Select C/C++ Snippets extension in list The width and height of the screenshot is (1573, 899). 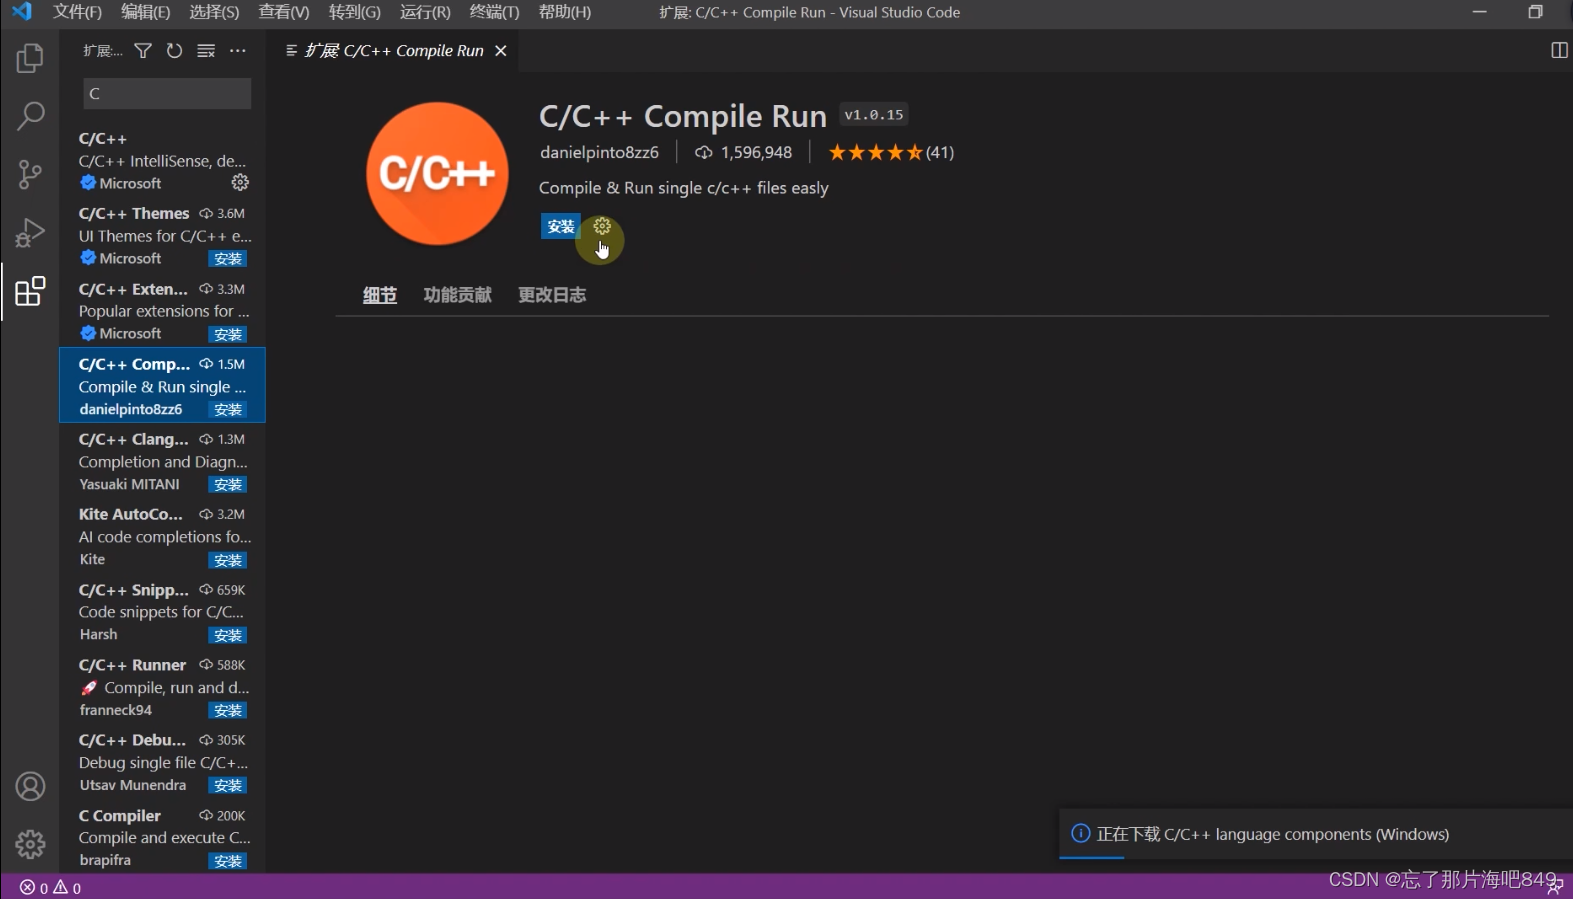(x=162, y=611)
